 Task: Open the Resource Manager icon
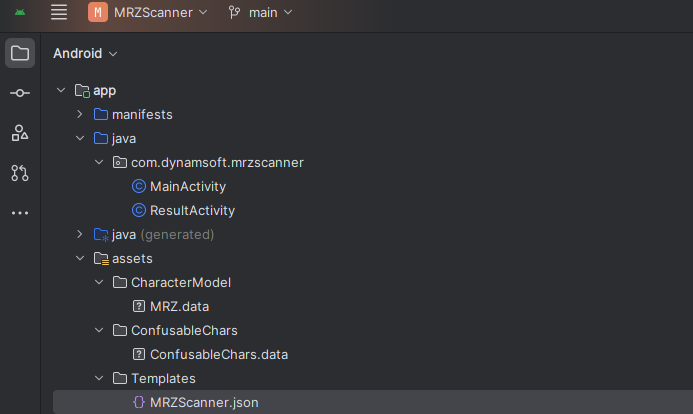coord(20,133)
